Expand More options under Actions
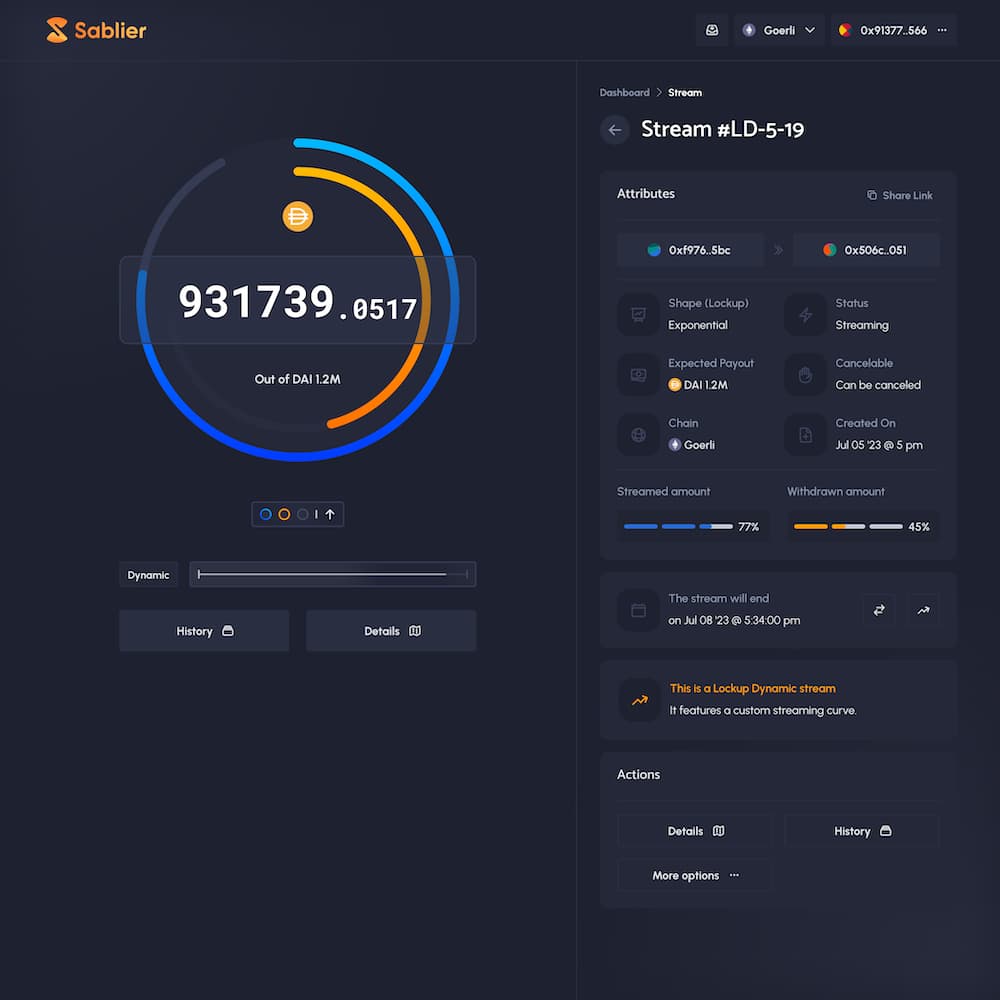Screen dimensions: 1000x1000 coord(694,875)
